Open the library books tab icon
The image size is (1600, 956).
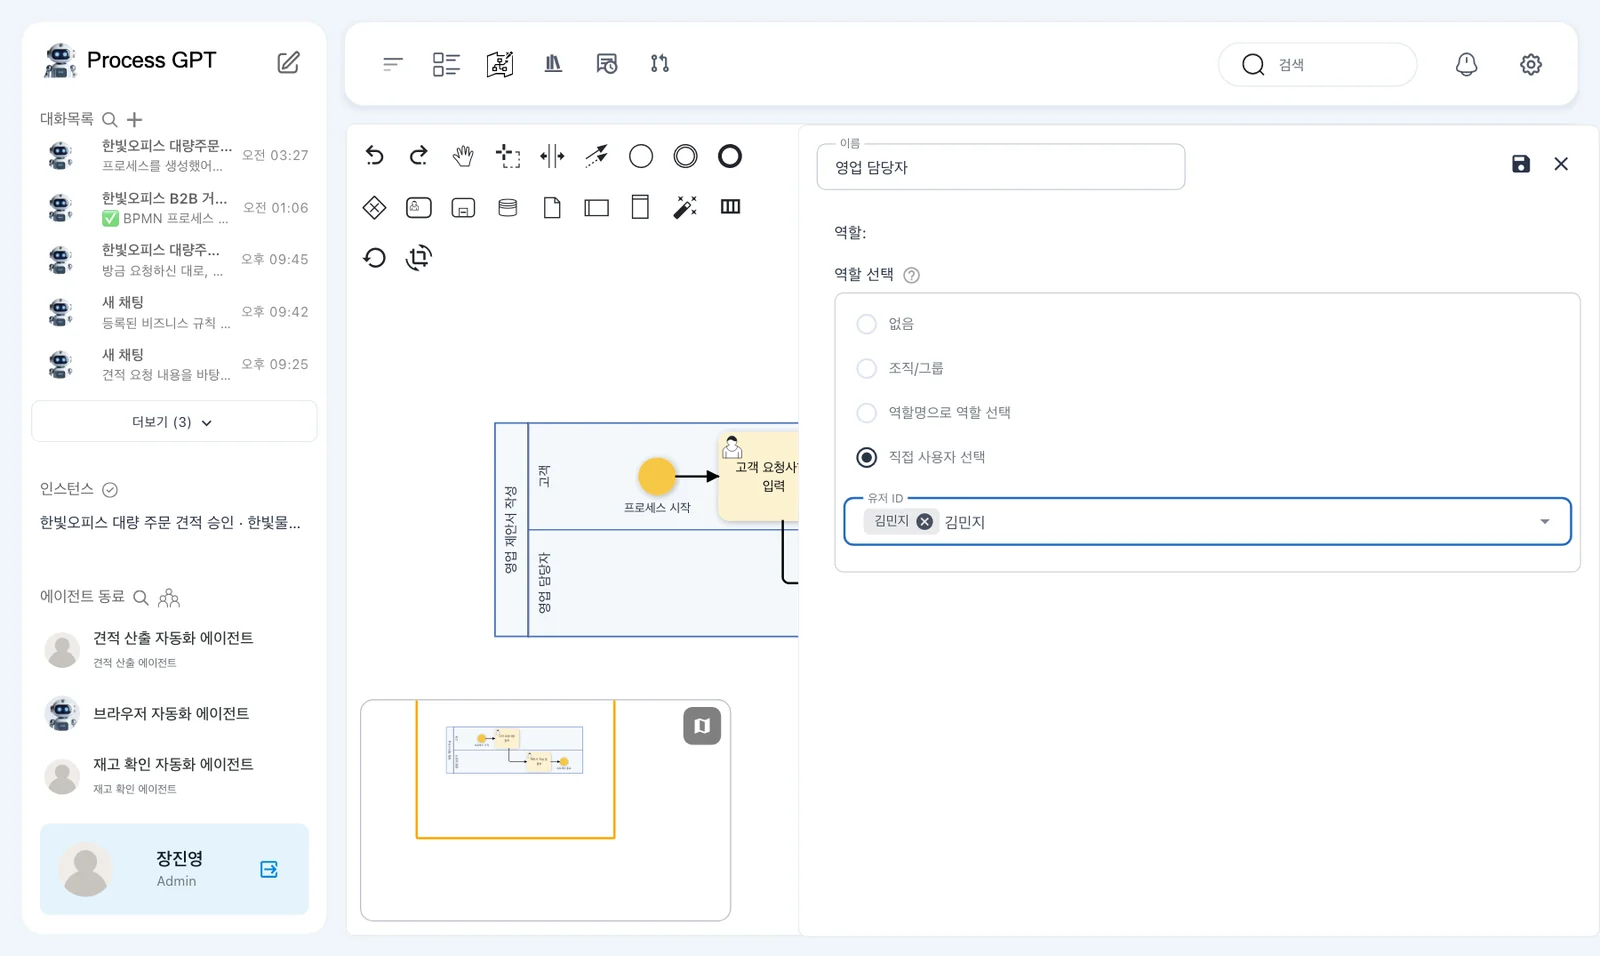click(553, 64)
